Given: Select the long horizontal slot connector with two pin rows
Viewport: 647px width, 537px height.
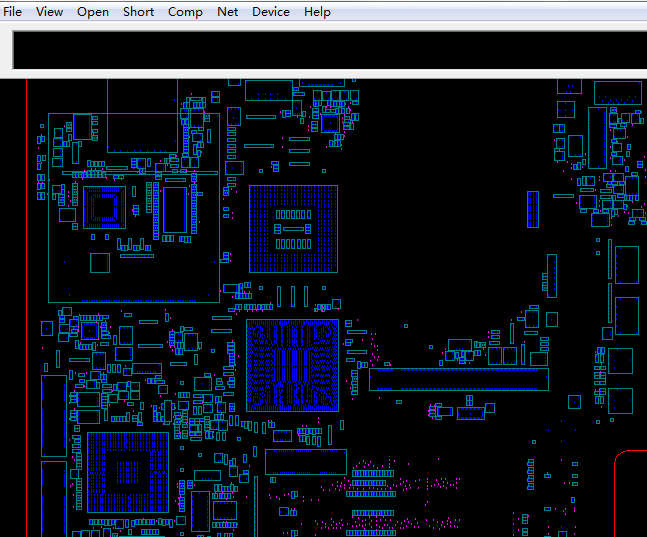Looking at the screenshot, I should point(459,379).
